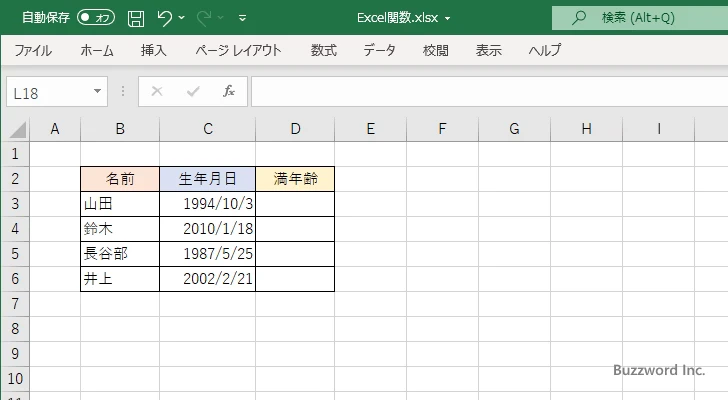Select the cell containing 井上
Viewport: 728px width, 400px height.
click(x=120, y=279)
